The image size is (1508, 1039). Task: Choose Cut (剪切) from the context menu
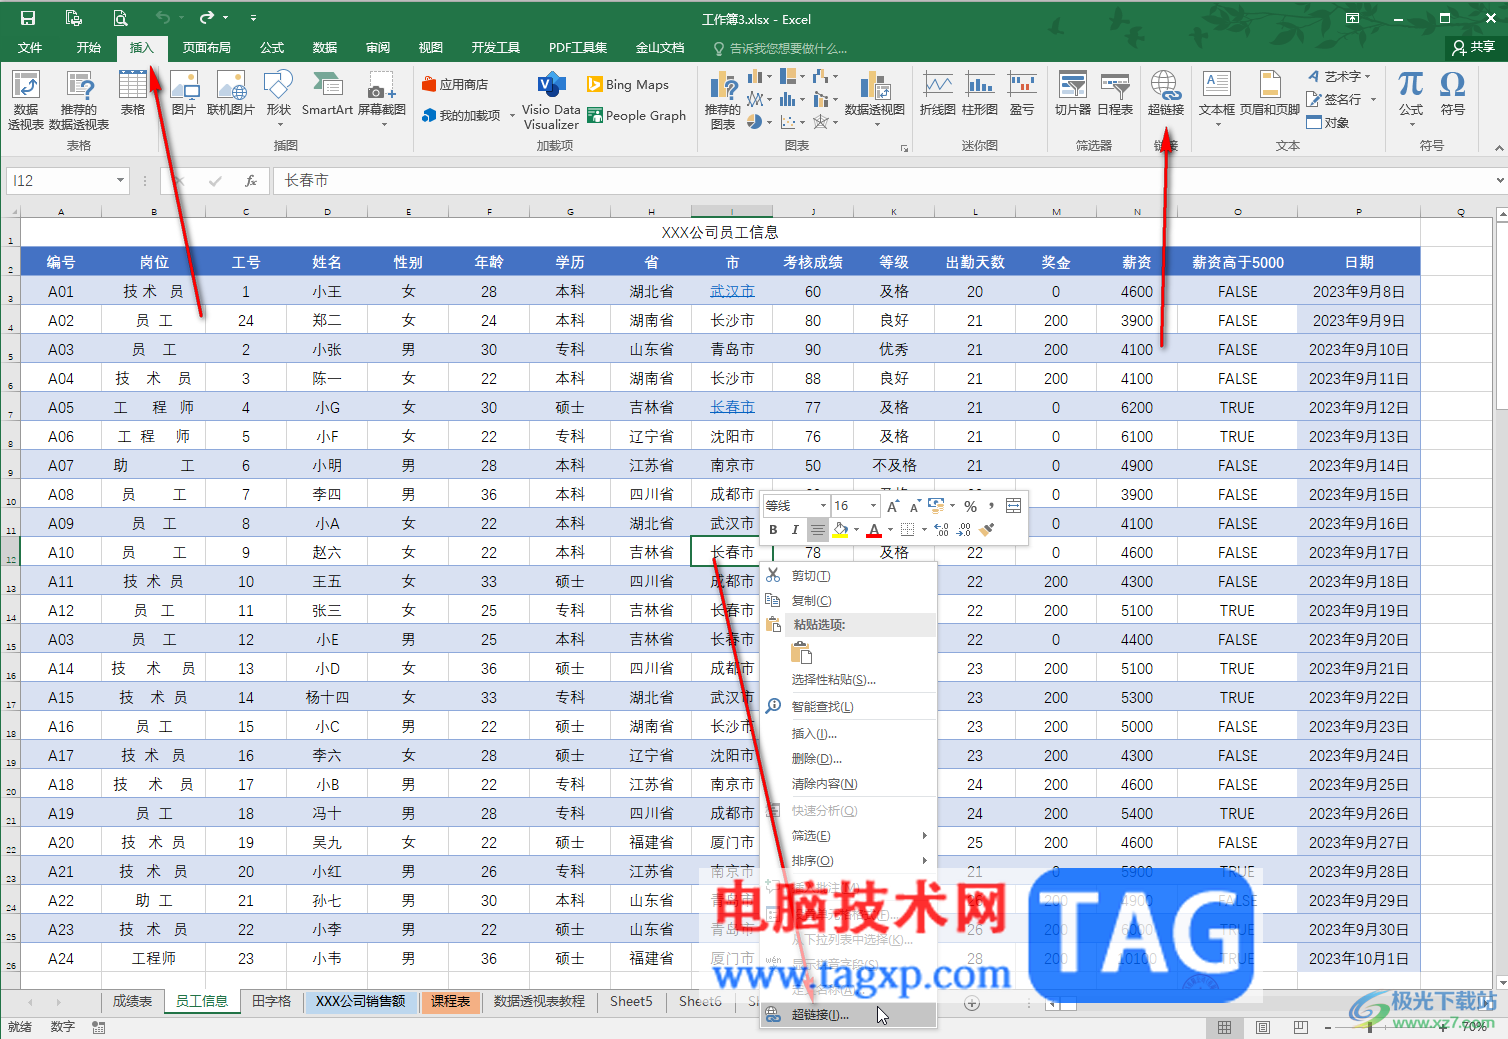[x=849, y=576]
